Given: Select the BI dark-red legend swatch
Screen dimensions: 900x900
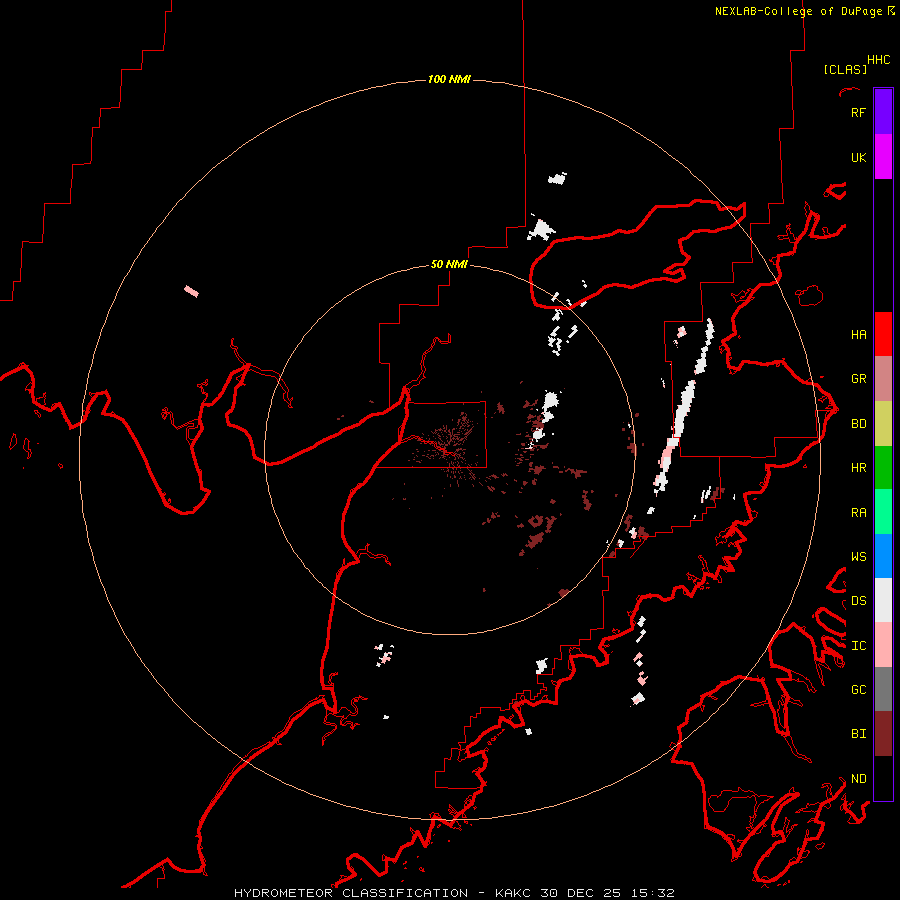Looking at the screenshot, I should click(x=883, y=734).
